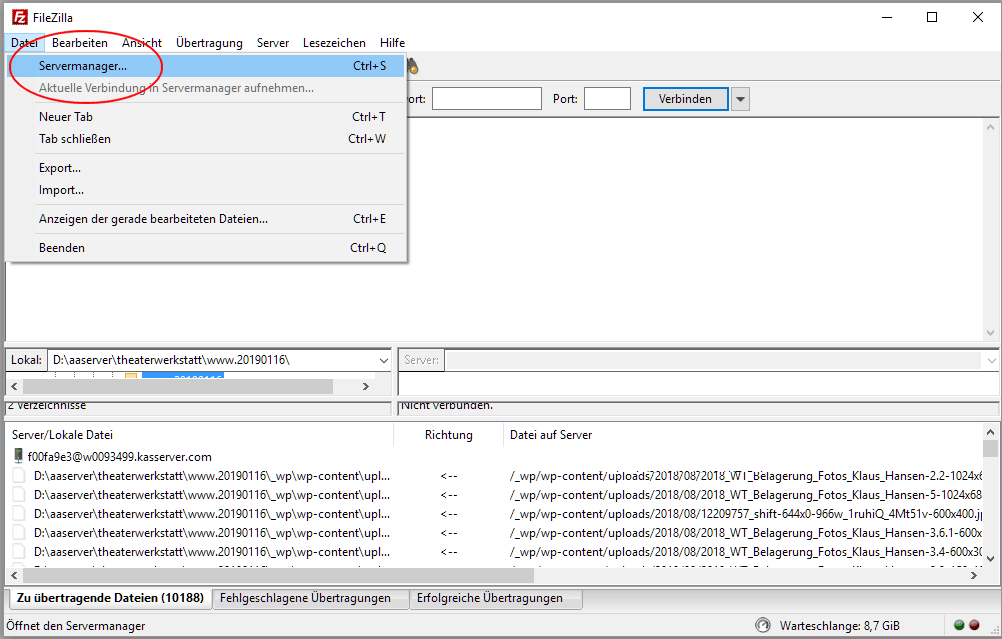1002x639 pixels.
Task: Click file icon of the Klaus_Hansen-2.2 row
Action: (20, 475)
